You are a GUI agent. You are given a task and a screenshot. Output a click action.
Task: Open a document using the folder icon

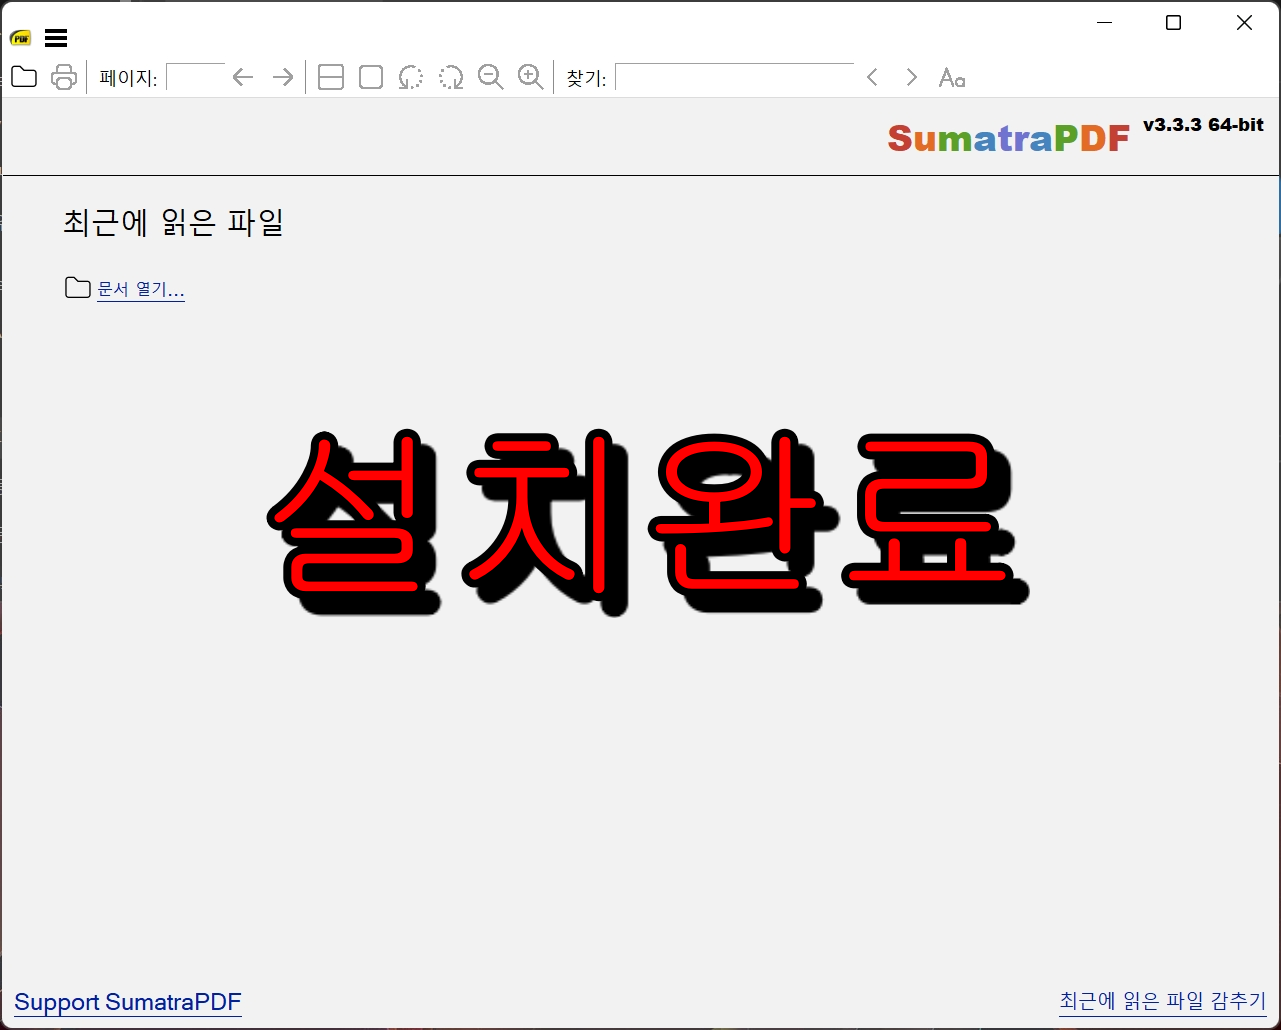(x=23, y=77)
